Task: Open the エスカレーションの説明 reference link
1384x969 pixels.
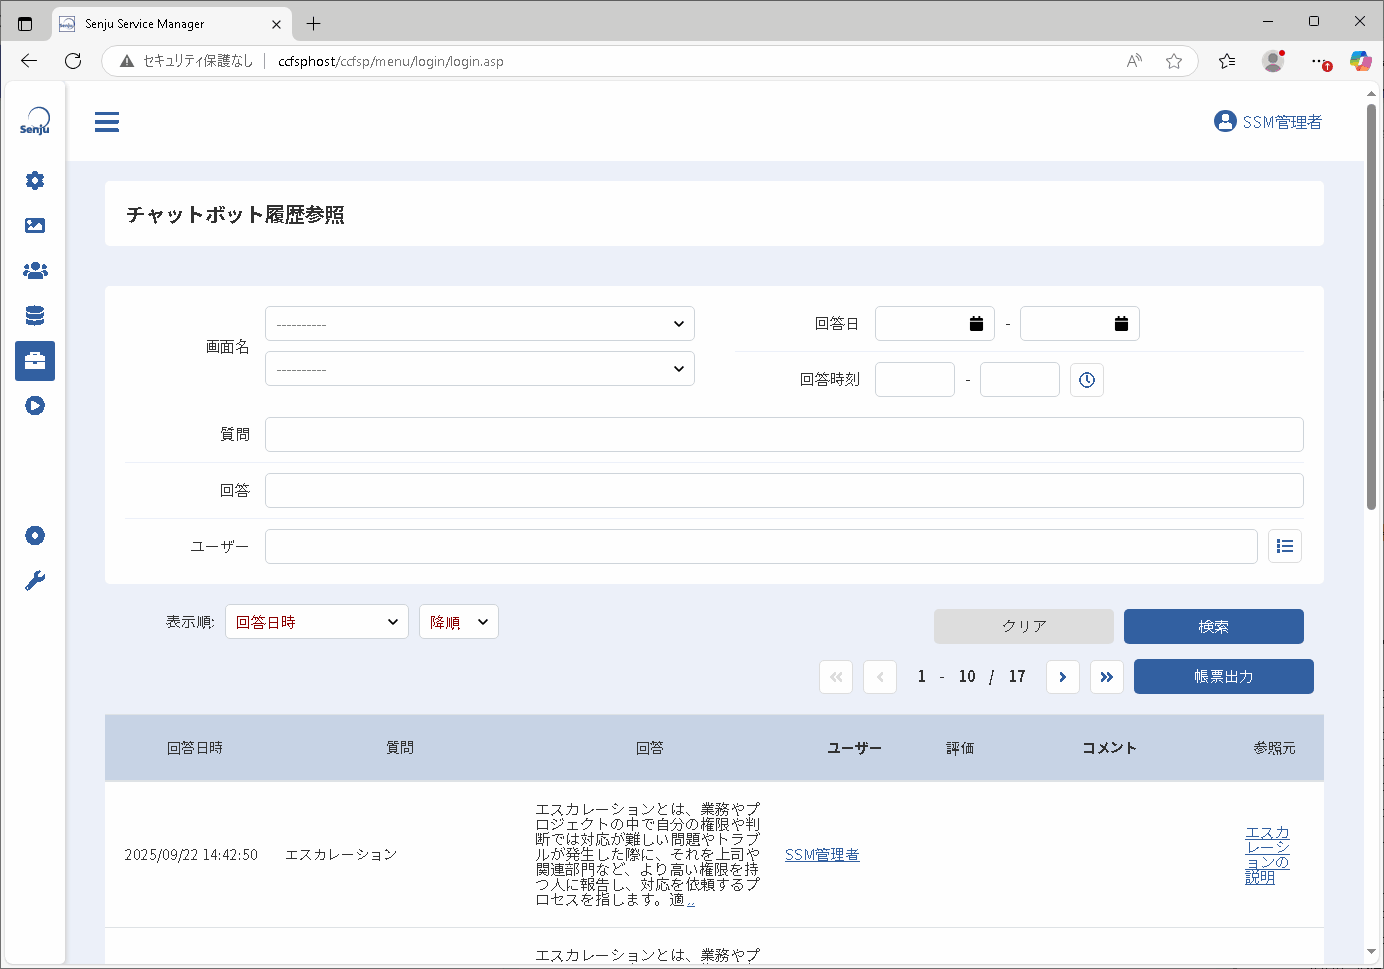Action: pos(1267,855)
